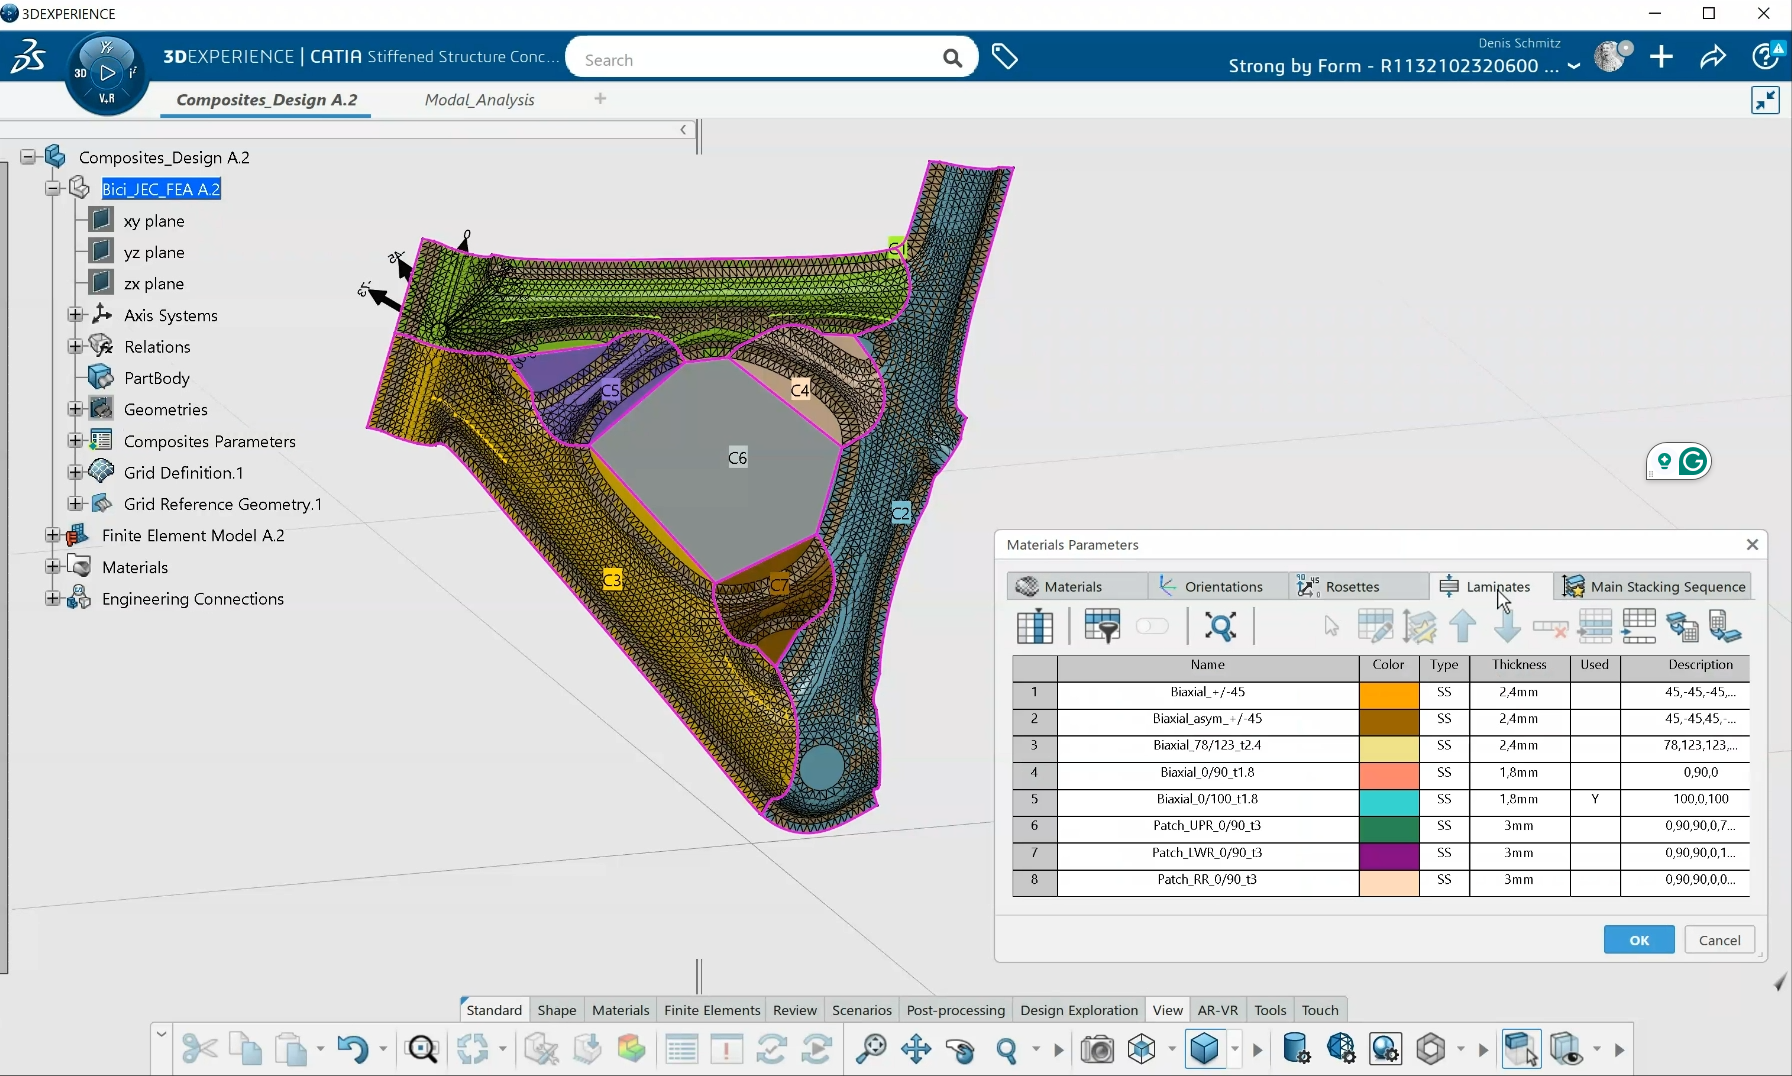Screen dimensions: 1792x1076
Task: Delete a laminate row using the remove icon
Action: (x=1550, y=626)
